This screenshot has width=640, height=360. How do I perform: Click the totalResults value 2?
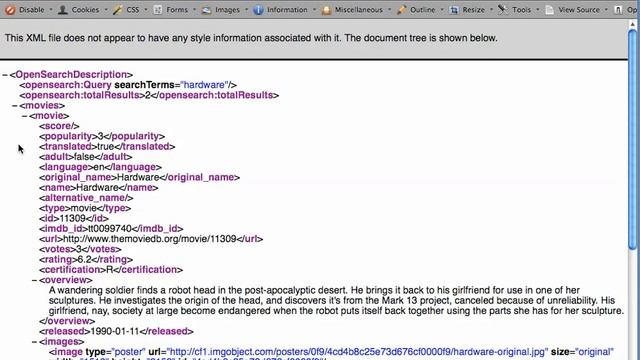point(148,95)
